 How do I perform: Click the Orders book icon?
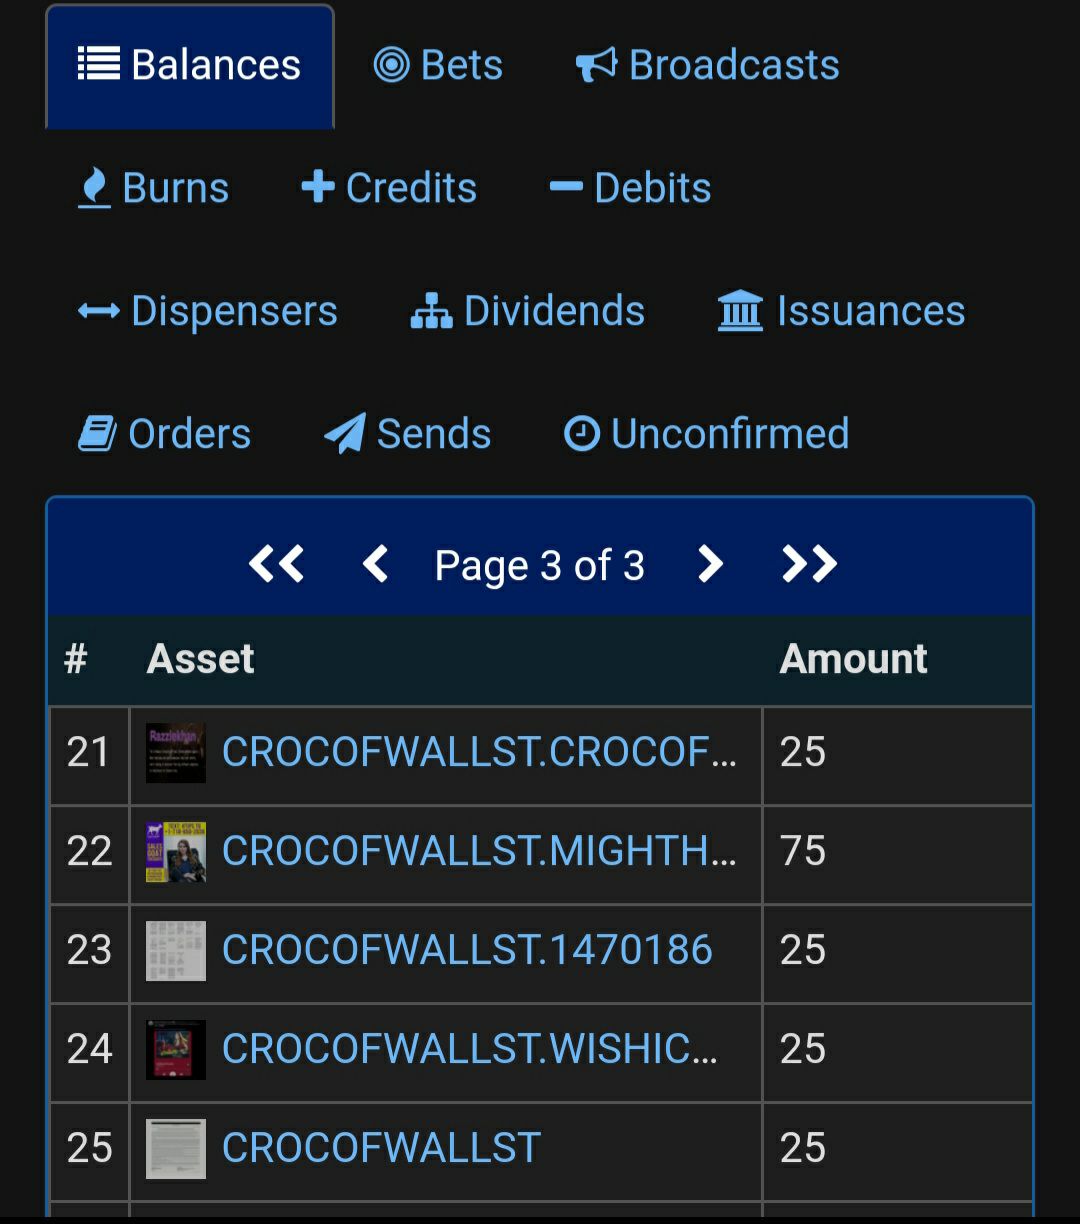tap(97, 434)
